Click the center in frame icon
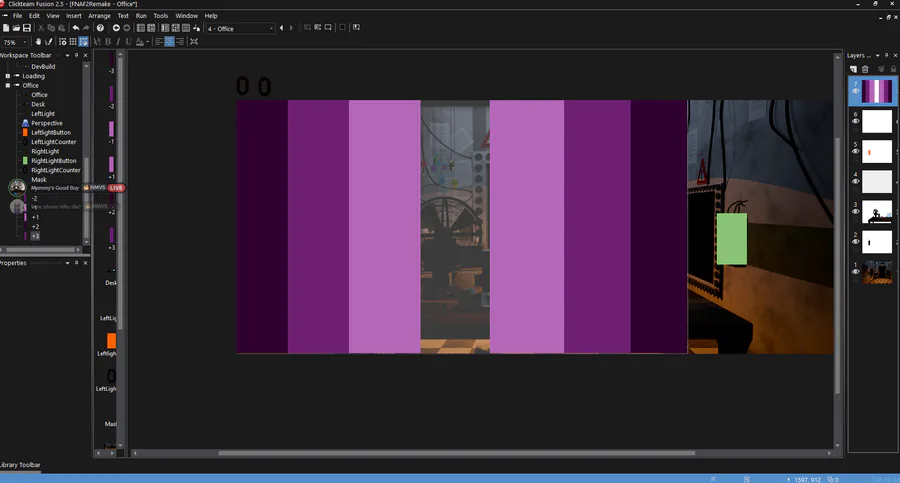This screenshot has height=483, width=900. pyautogui.click(x=194, y=41)
